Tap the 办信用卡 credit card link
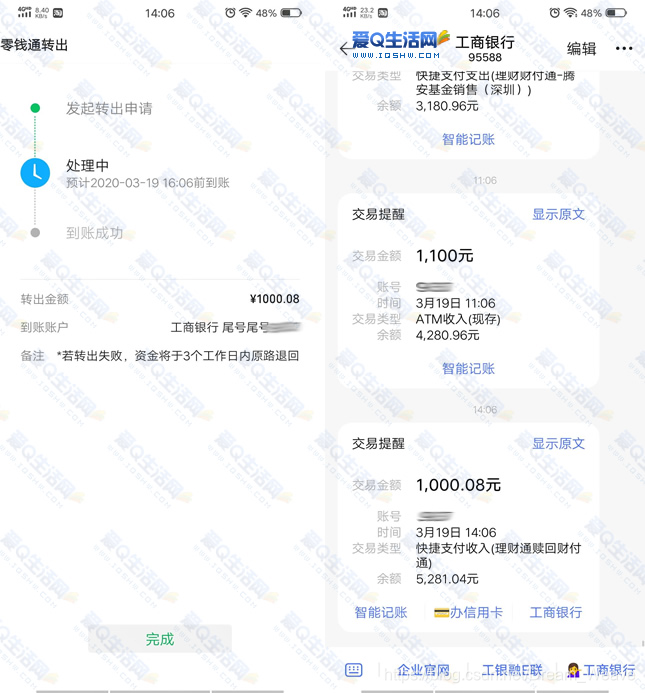 (x=468, y=612)
